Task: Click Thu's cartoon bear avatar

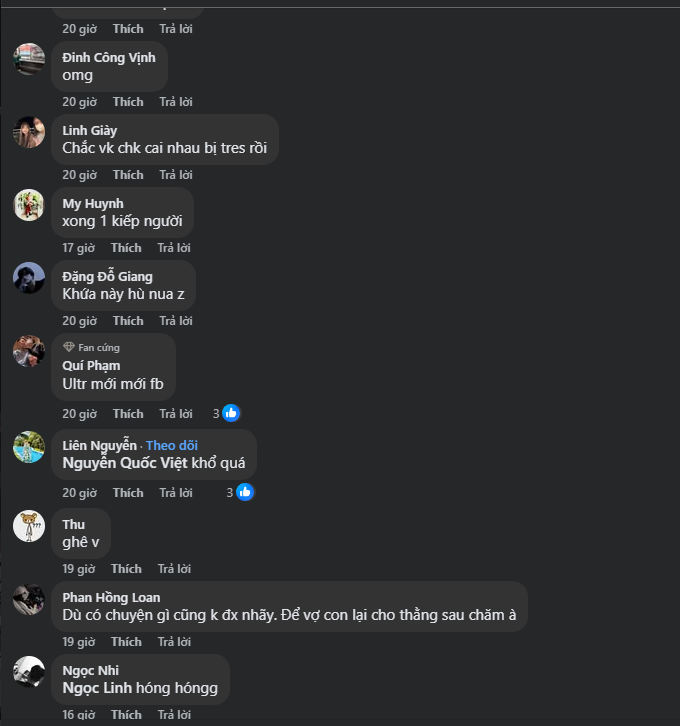Action: tap(29, 526)
